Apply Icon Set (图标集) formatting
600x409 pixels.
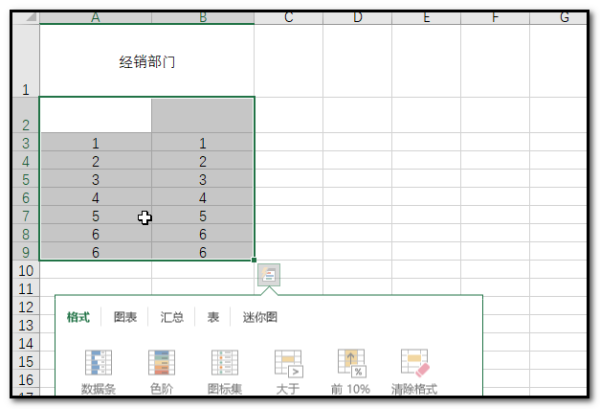pyautogui.click(x=225, y=372)
